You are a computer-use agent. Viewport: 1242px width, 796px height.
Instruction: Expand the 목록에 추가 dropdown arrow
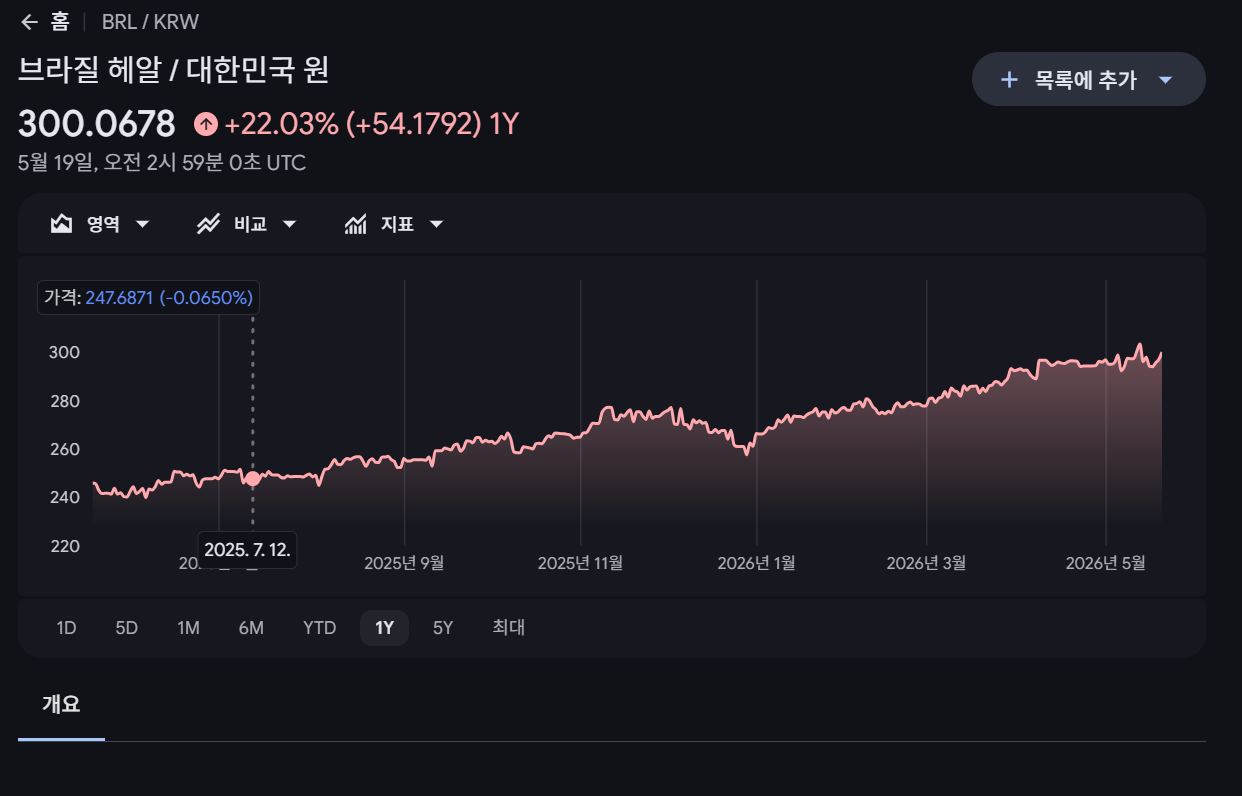click(x=1164, y=80)
